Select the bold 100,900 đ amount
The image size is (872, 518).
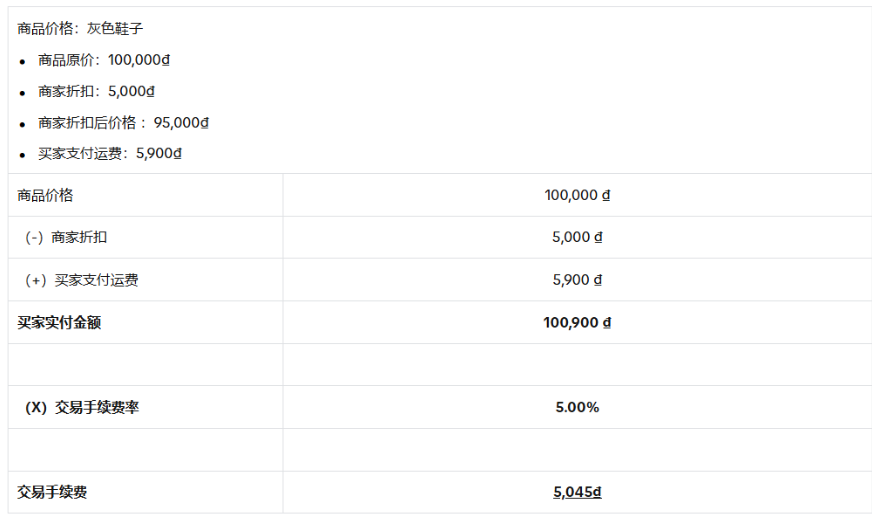tap(577, 323)
